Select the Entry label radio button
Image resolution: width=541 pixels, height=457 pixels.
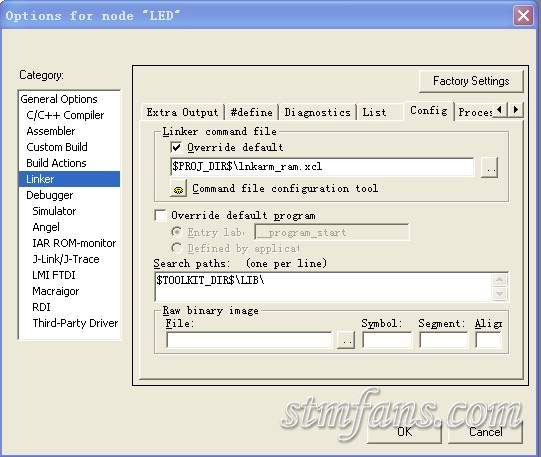(x=176, y=232)
